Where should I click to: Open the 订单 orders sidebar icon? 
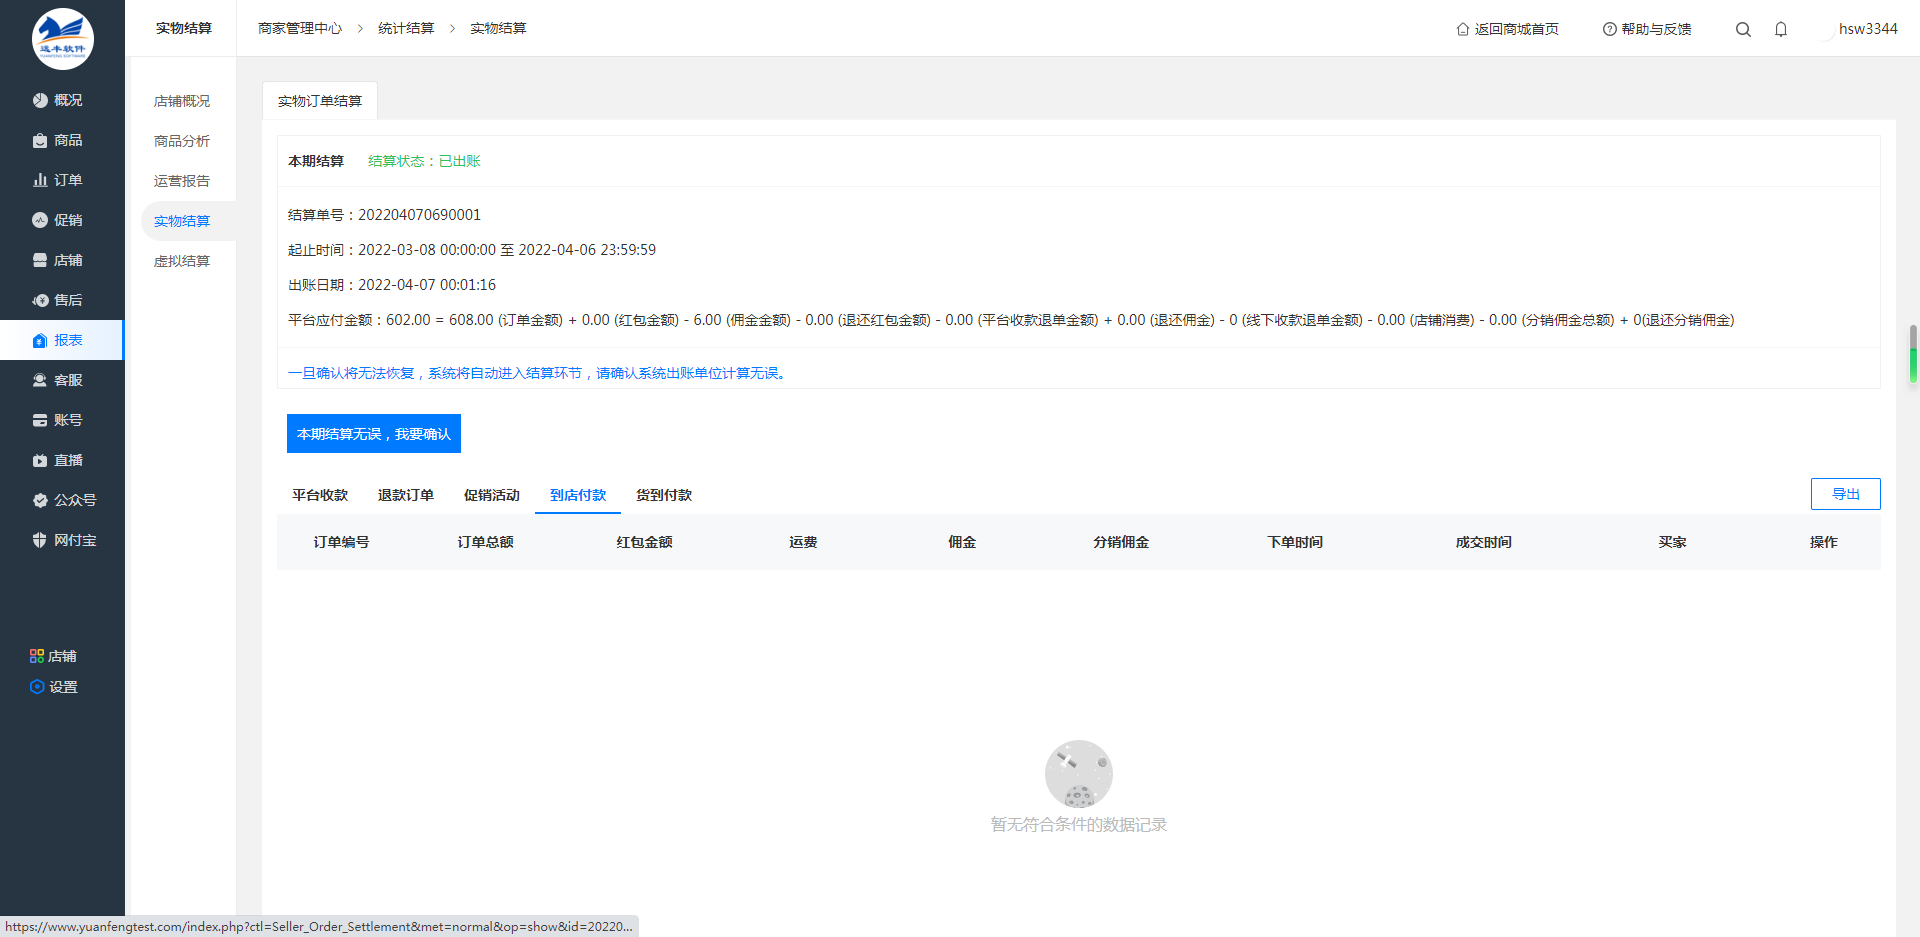40,180
